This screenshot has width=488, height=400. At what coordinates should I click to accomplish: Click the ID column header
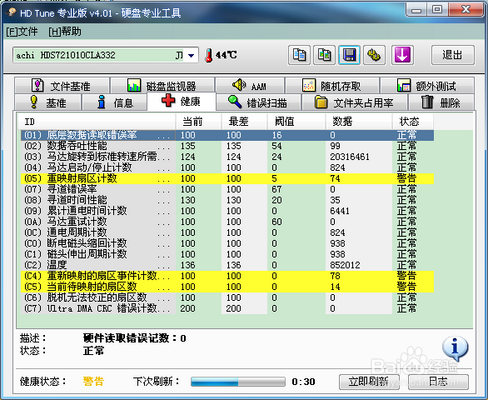[x=96, y=122]
